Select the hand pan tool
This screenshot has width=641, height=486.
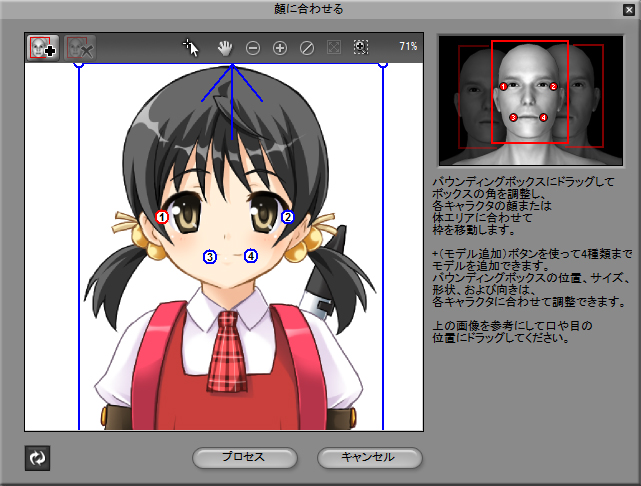225,48
